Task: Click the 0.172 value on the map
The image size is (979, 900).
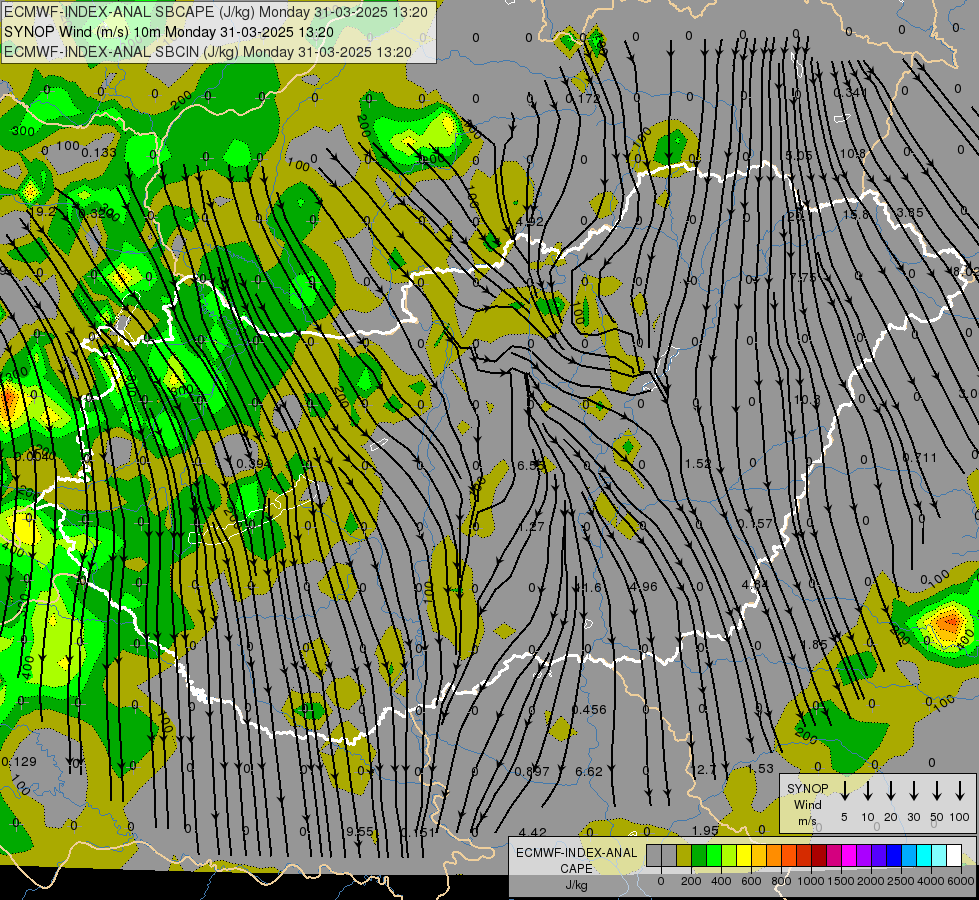Action: click(583, 99)
